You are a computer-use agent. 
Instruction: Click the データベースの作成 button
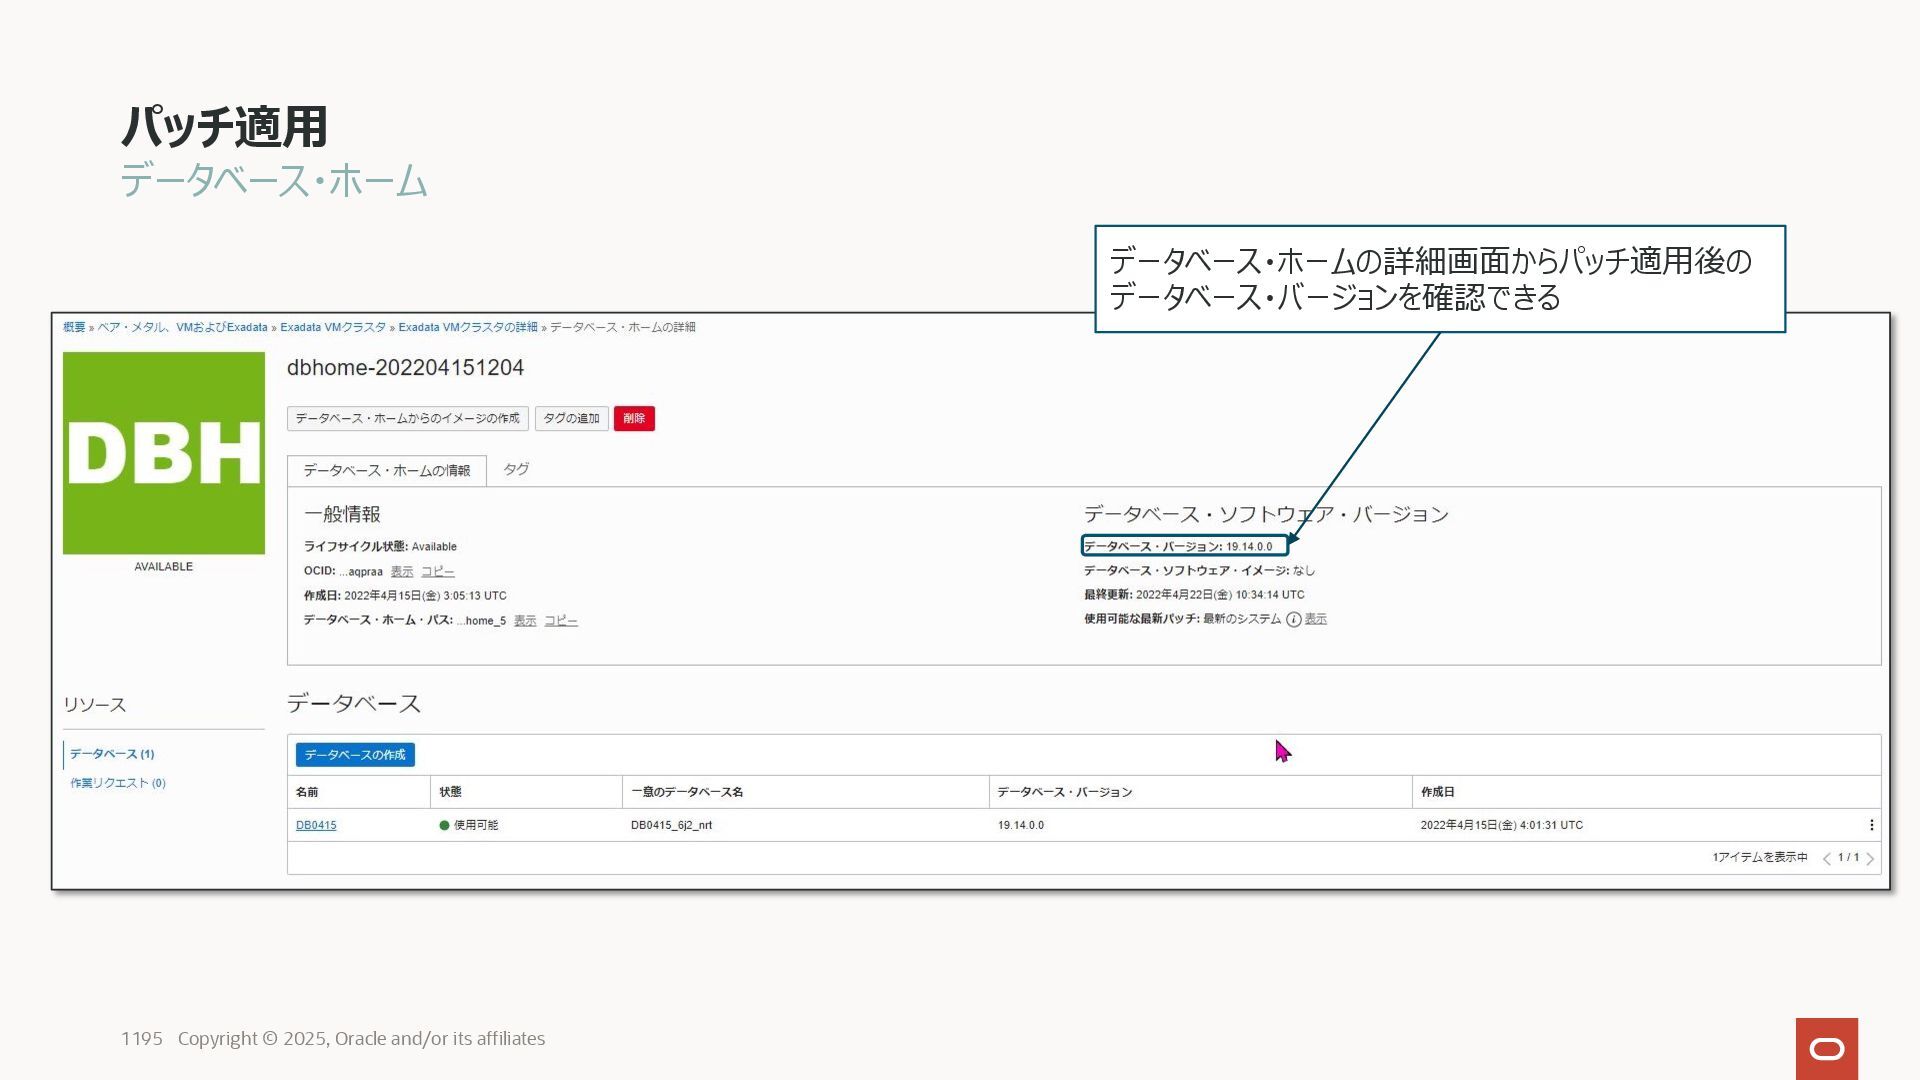(x=355, y=755)
